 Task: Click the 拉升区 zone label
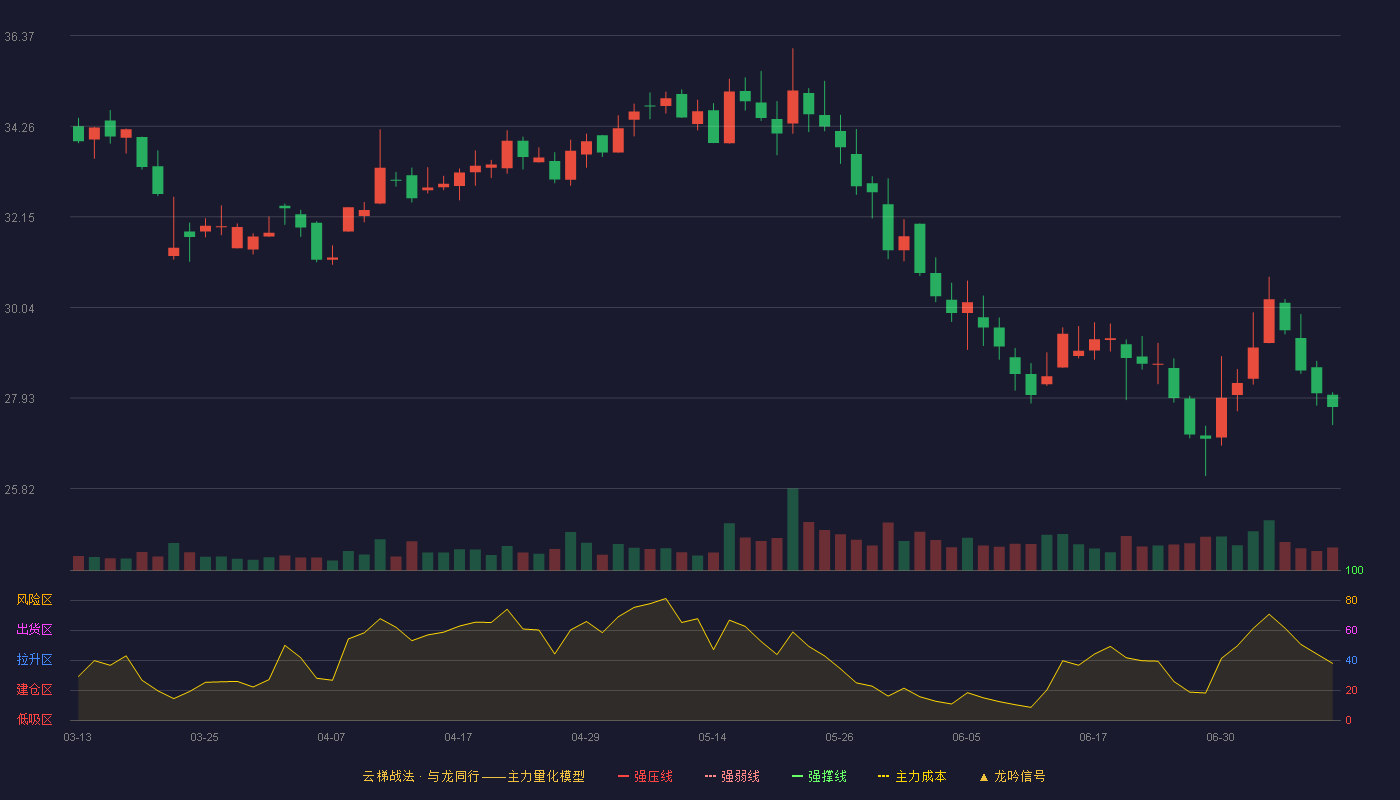[x=34, y=660]
